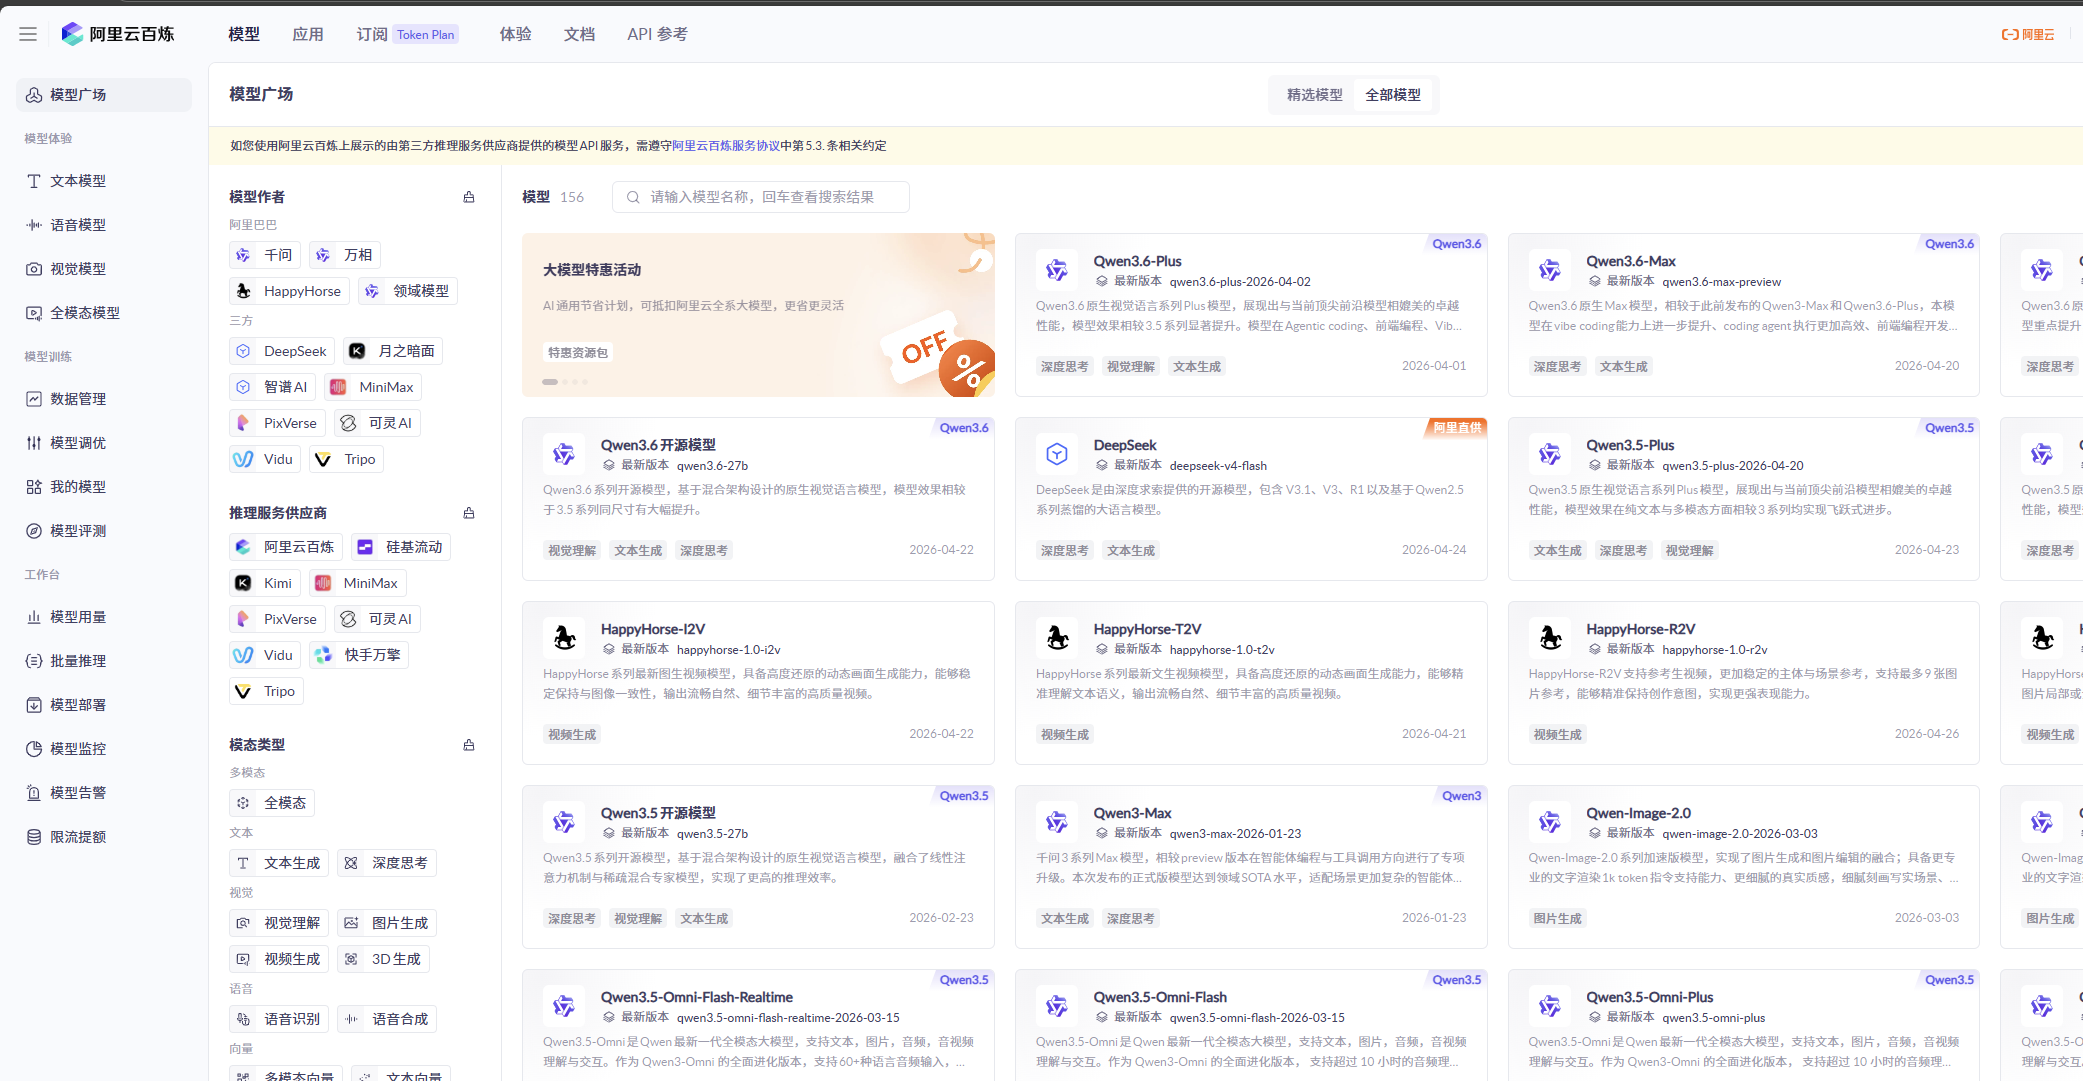This screenshot has width=2083, height=1081.
Task: Filter by provider 硅基流动
Action: (400, 547)
